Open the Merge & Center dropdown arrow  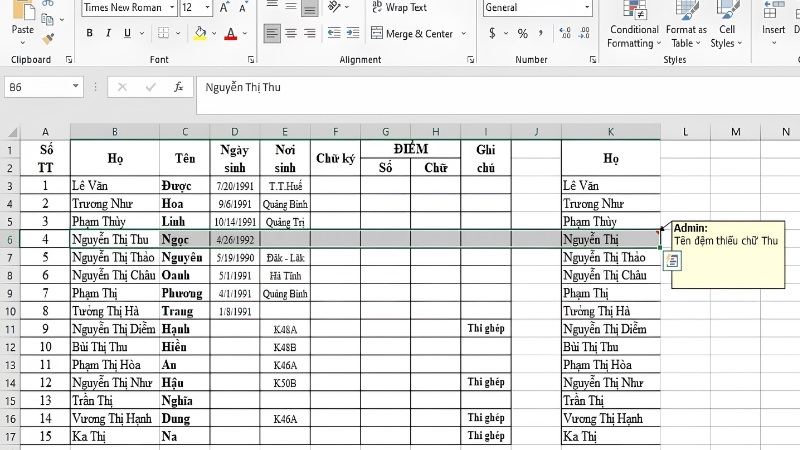pos(464,34)
